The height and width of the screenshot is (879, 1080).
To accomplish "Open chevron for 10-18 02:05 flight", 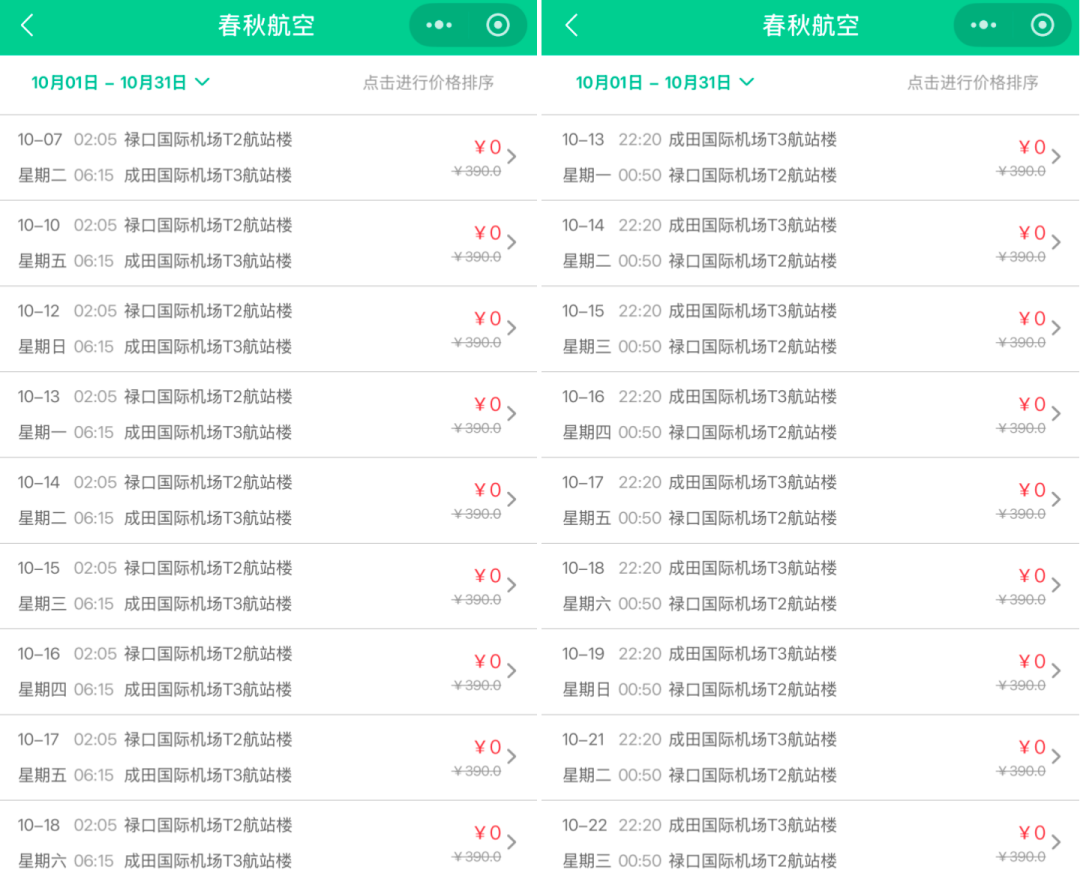I will tap(512, 842).
